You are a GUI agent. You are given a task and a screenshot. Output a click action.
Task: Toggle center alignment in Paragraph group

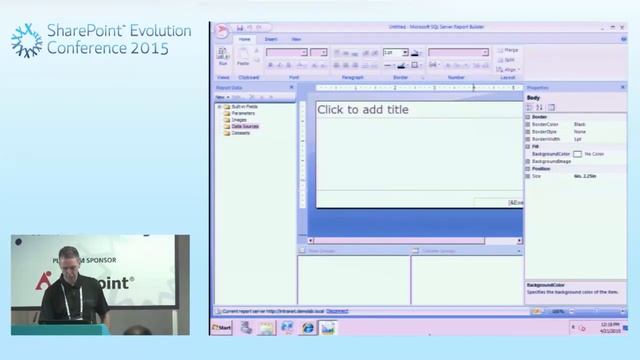click(x=346, y=65)
